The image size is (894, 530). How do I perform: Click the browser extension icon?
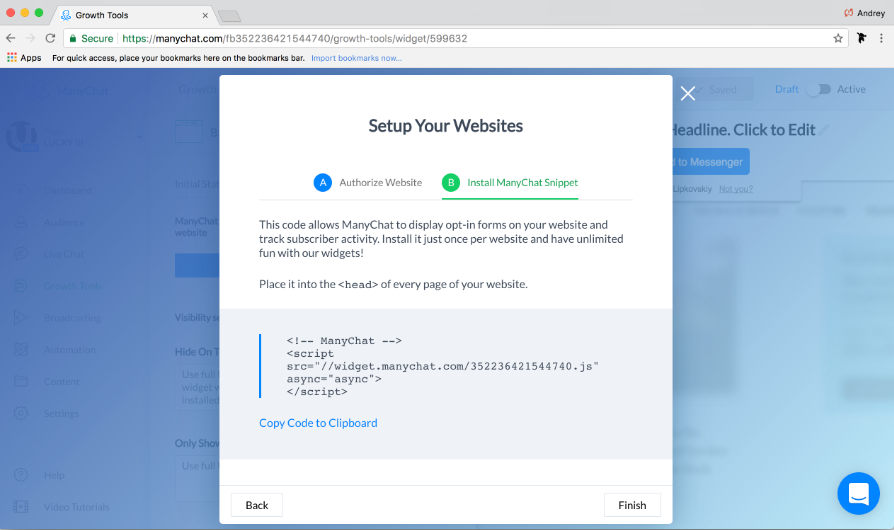point(862,38)
